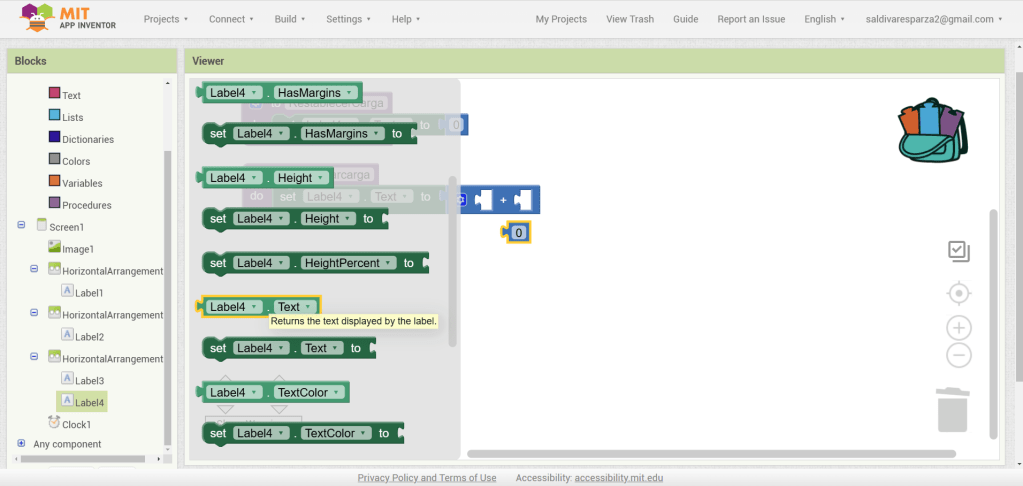Open the English language dropdown

point(824,19)
